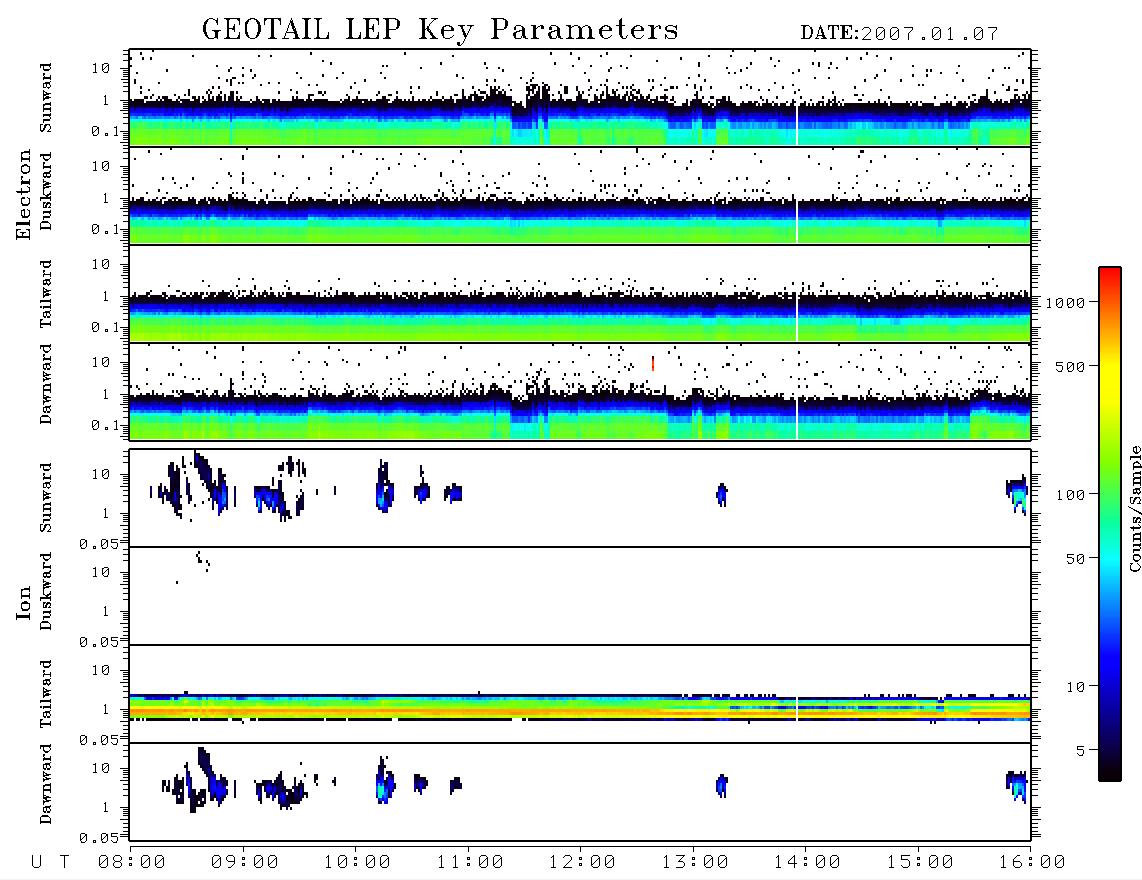
Task: Click the 'GEOTAIL LEP Key Parameters' title
Action: (440, 30)
